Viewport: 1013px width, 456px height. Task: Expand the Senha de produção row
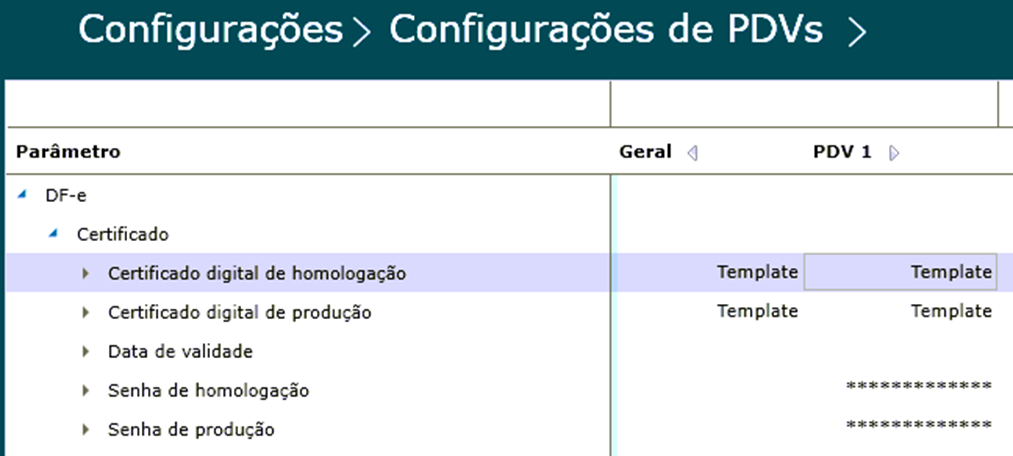pyautogui.click(x=86, y=430)
